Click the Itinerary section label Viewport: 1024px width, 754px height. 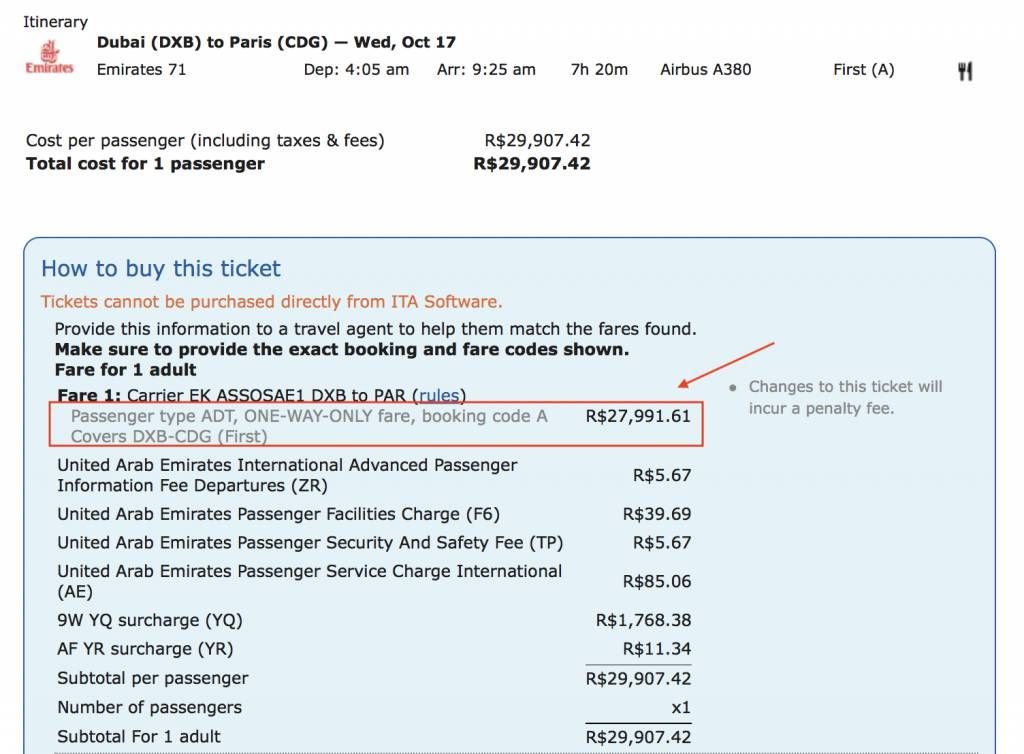(55, 21)
